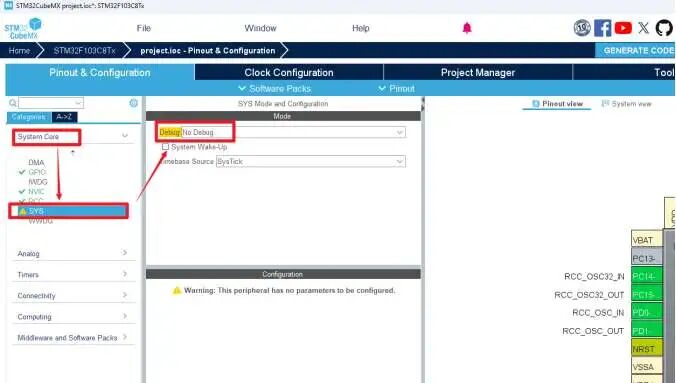Open the File menu
Viewport: 676px width, 383px height.
[144, 28]
